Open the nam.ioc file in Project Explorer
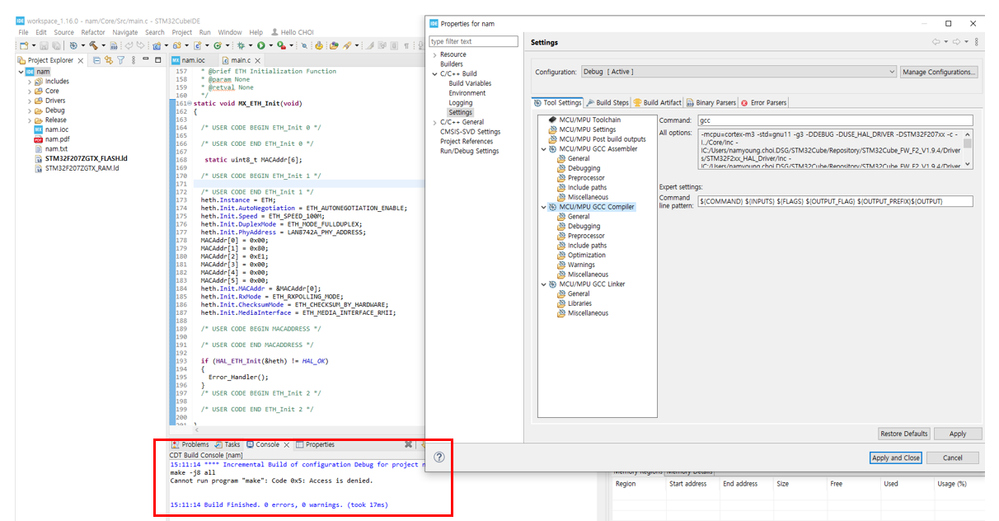This screenshot has height=521, width=999. tap(56, 130)
